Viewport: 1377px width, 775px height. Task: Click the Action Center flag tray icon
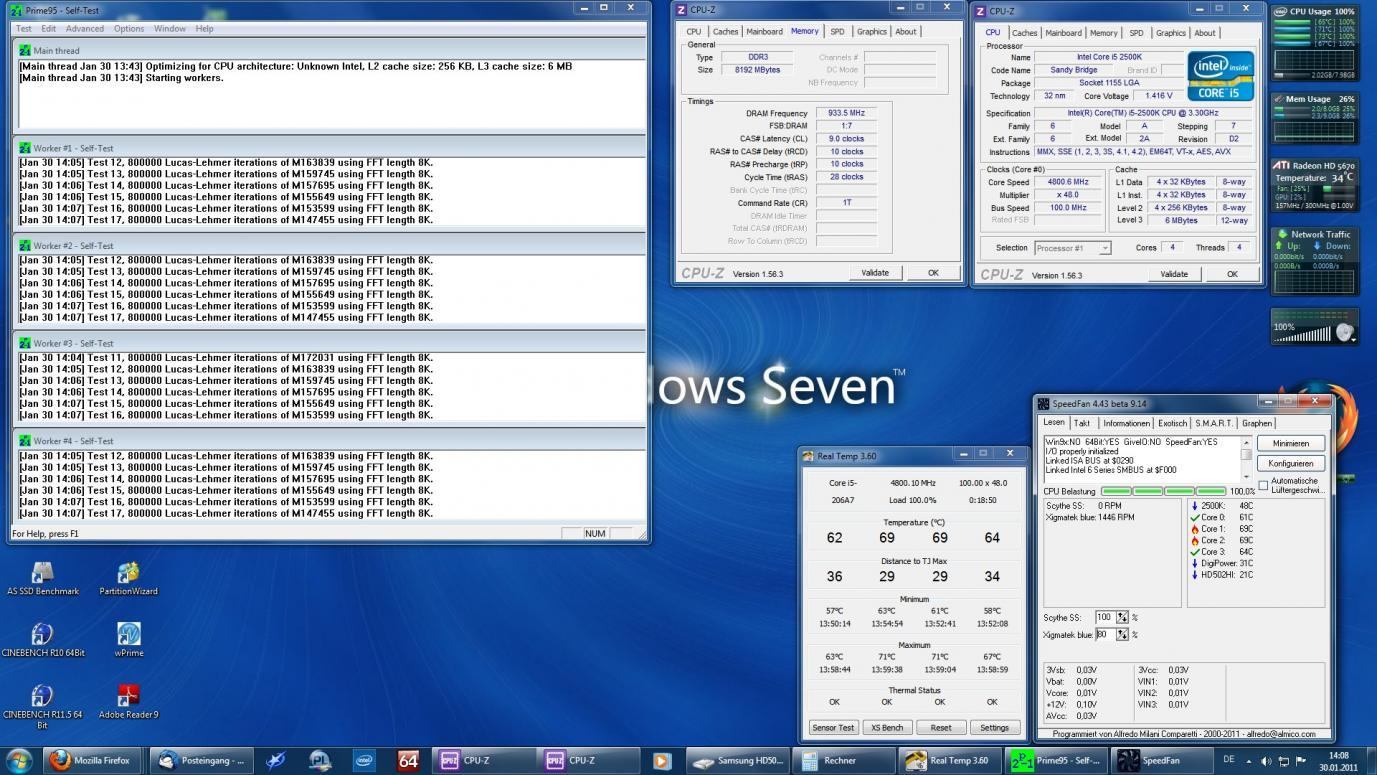[x=1301, y=761]
